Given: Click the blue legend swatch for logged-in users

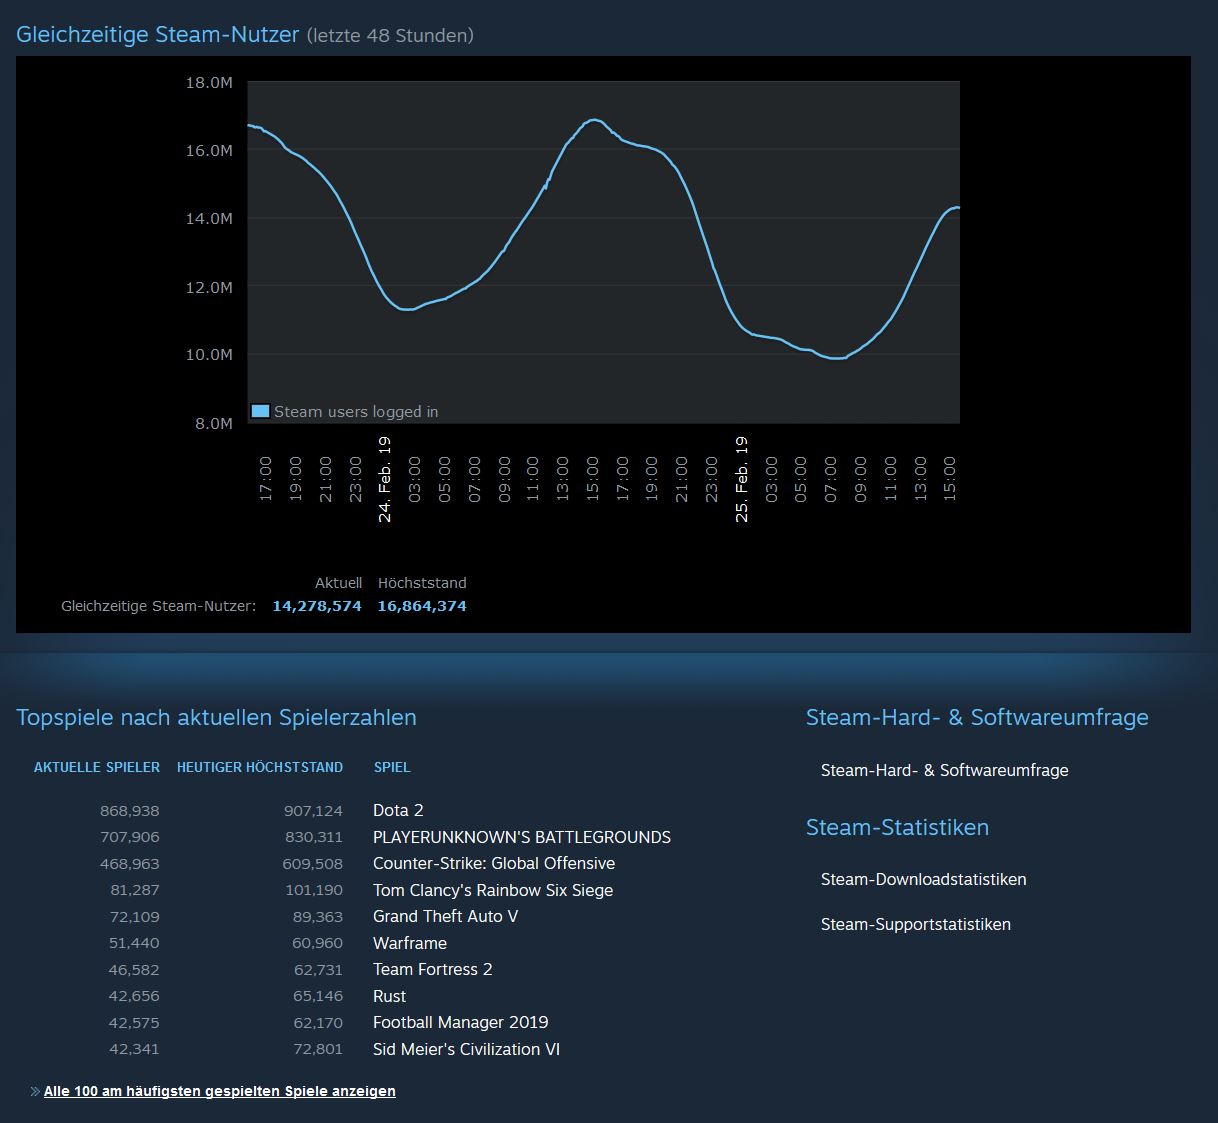Looking at the screenshot, I should 260,411.
